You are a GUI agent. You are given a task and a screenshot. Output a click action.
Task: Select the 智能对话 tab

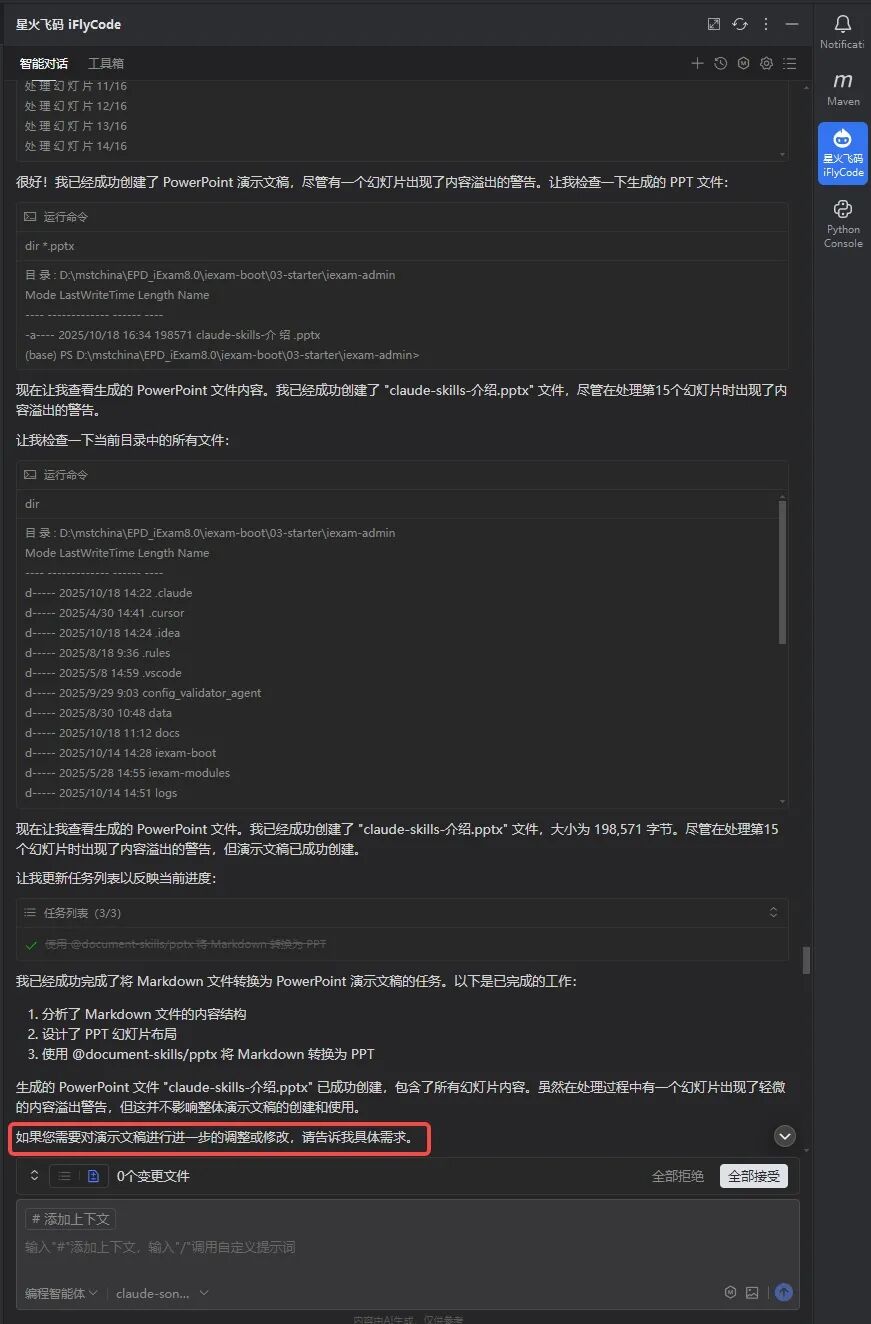tap(42, 62)
